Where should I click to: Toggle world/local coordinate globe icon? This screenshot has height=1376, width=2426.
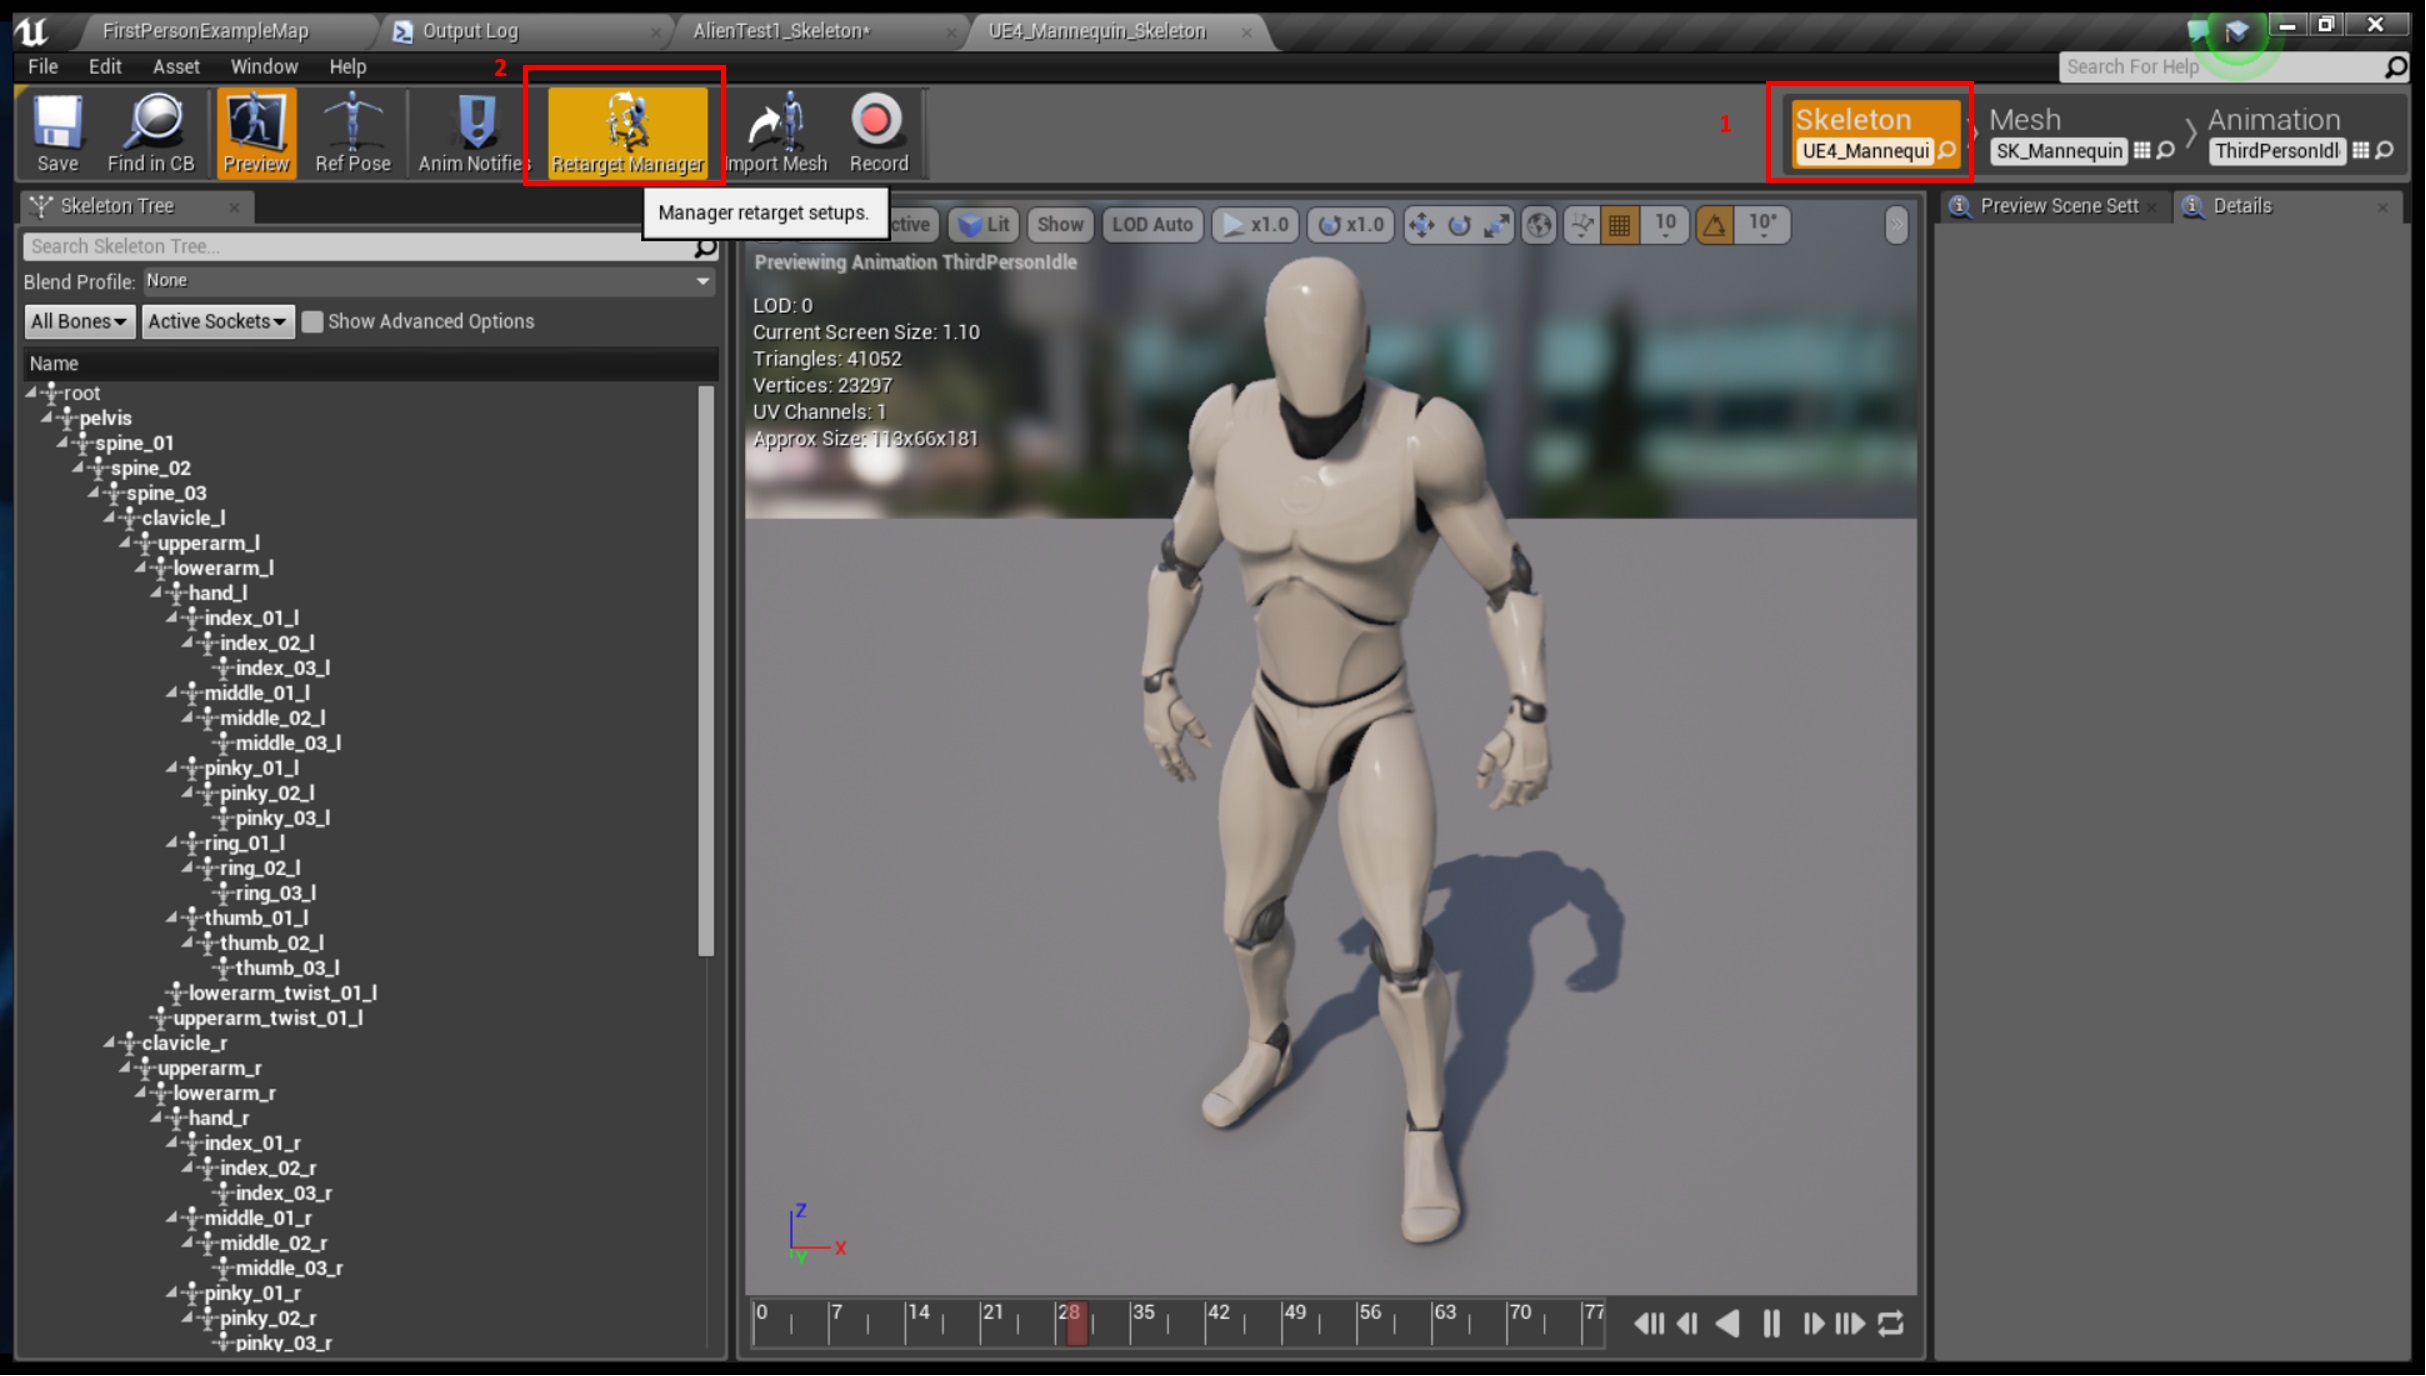(1539, 225)
